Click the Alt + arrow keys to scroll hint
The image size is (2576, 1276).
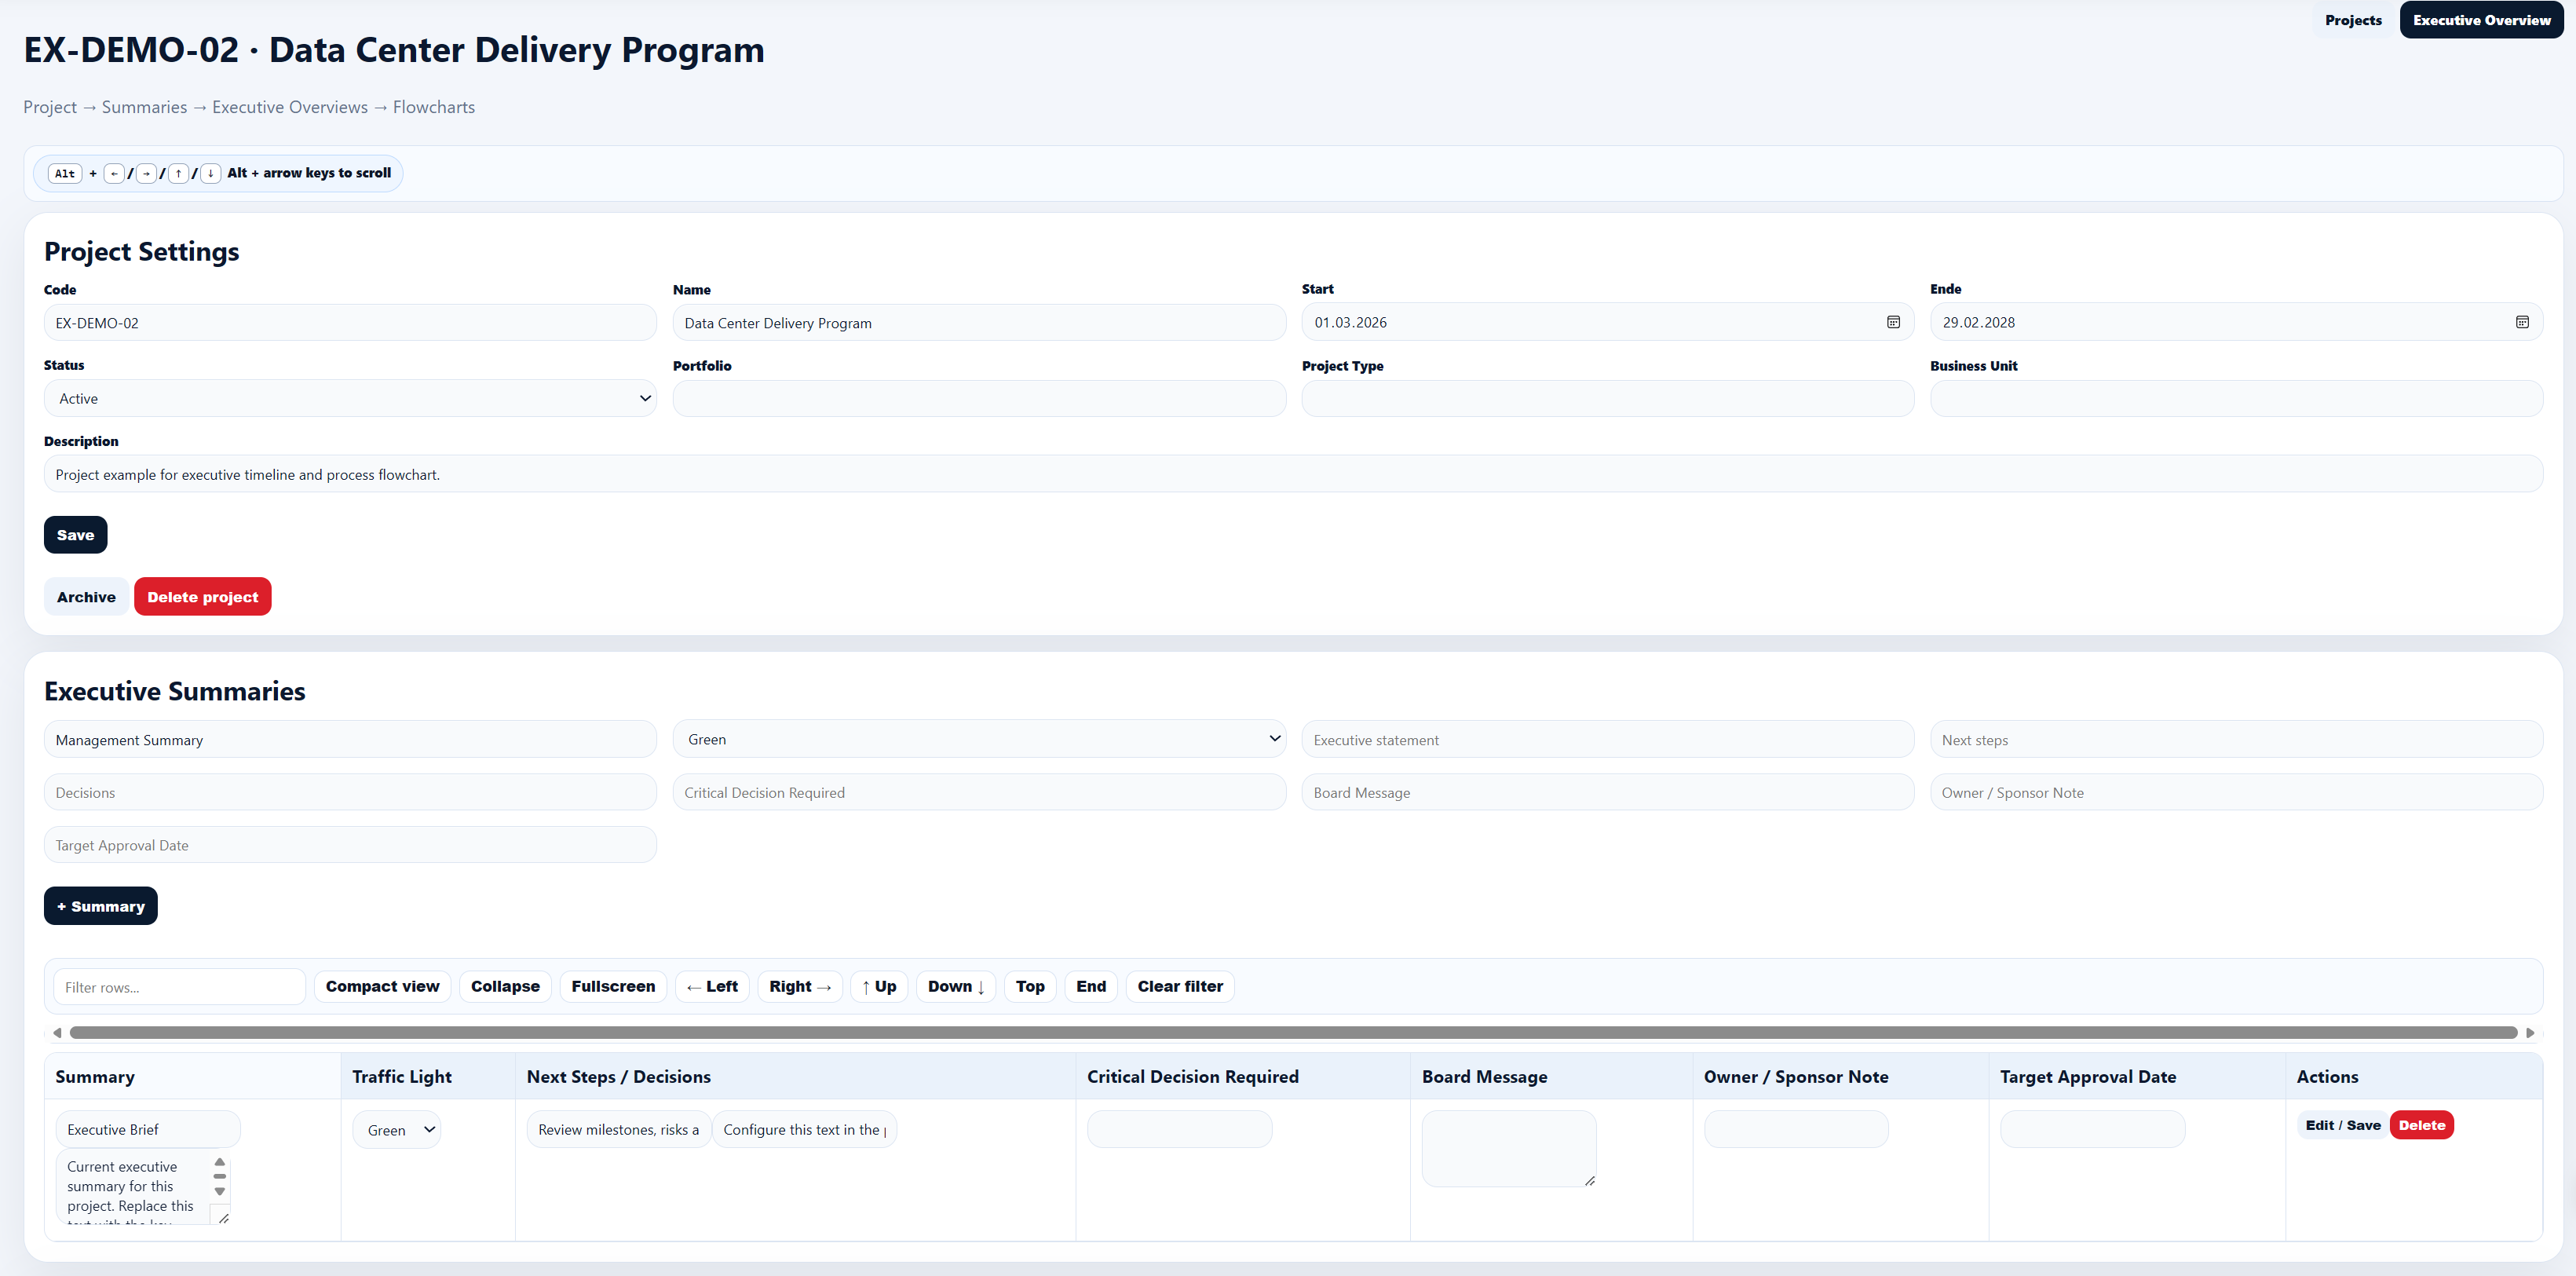[218, 173]
